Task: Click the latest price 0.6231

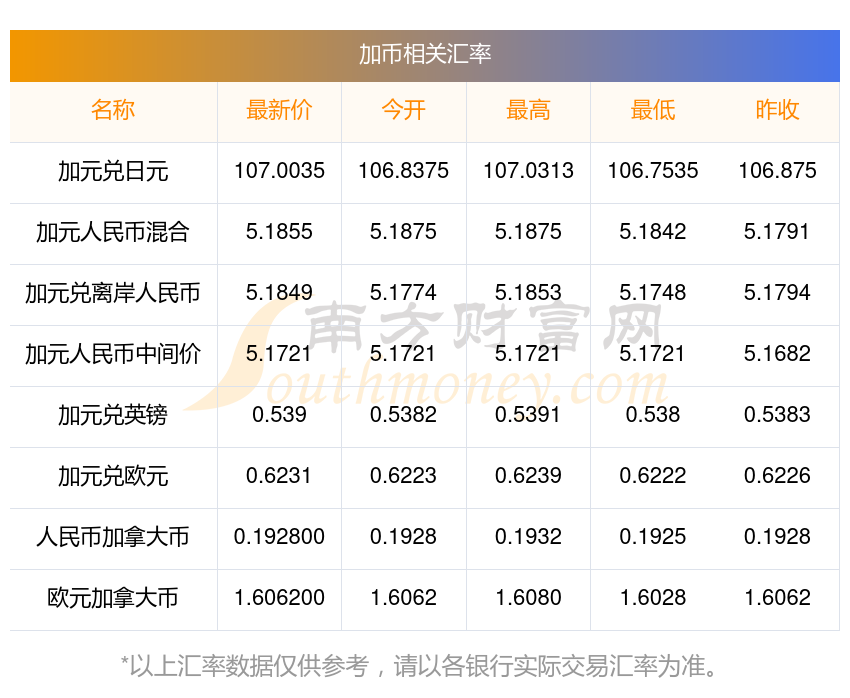Action: tap(278, 476)
